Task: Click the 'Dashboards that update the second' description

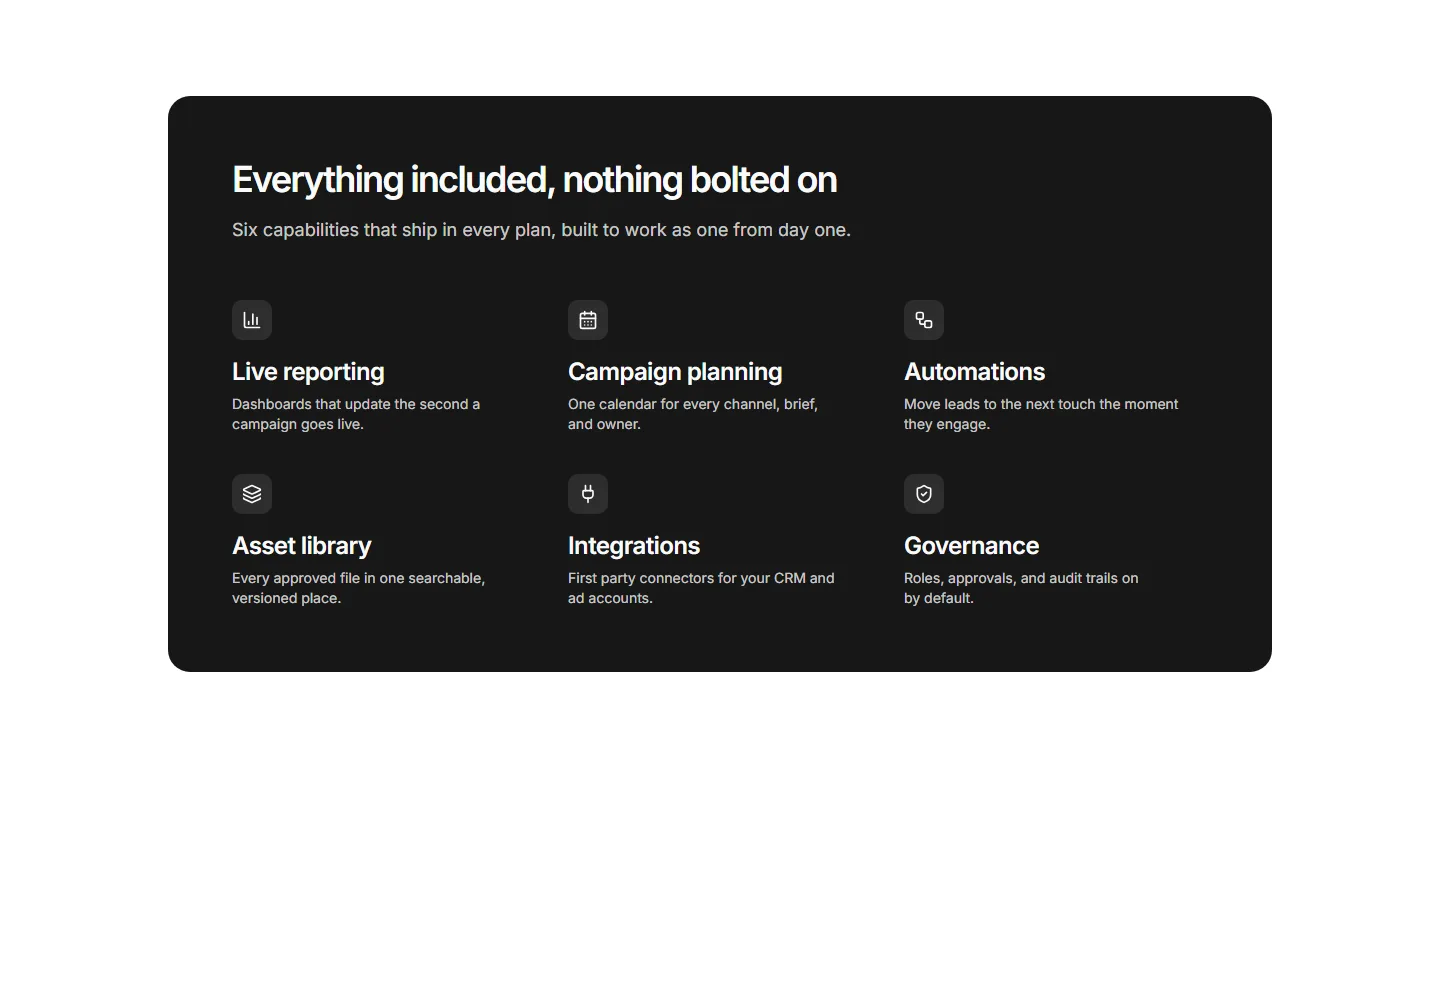Action: [x=356, y=414]
